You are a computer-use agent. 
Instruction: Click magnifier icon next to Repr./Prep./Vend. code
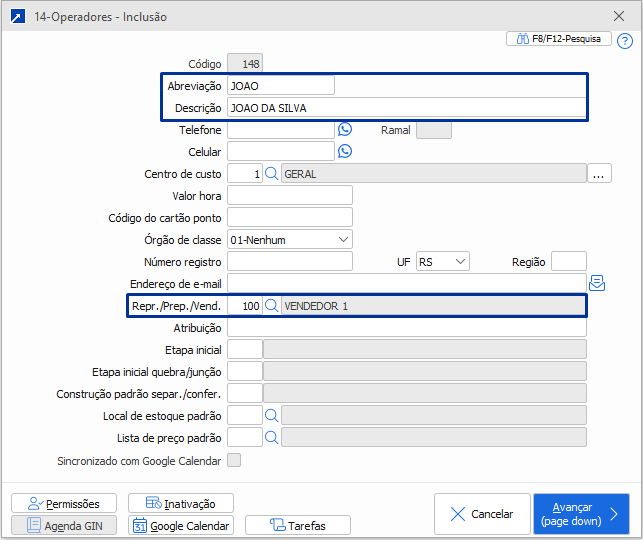(271, 305)
